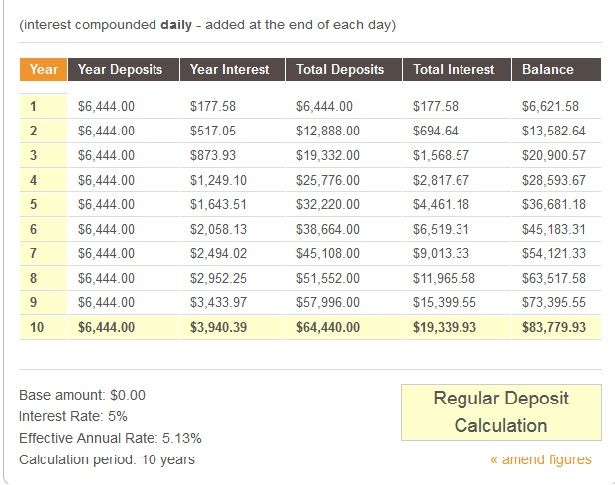The width and height of the screenshot is (615, 485).
Task: Select the year 10 row number
Action: [x=37, y=327]
